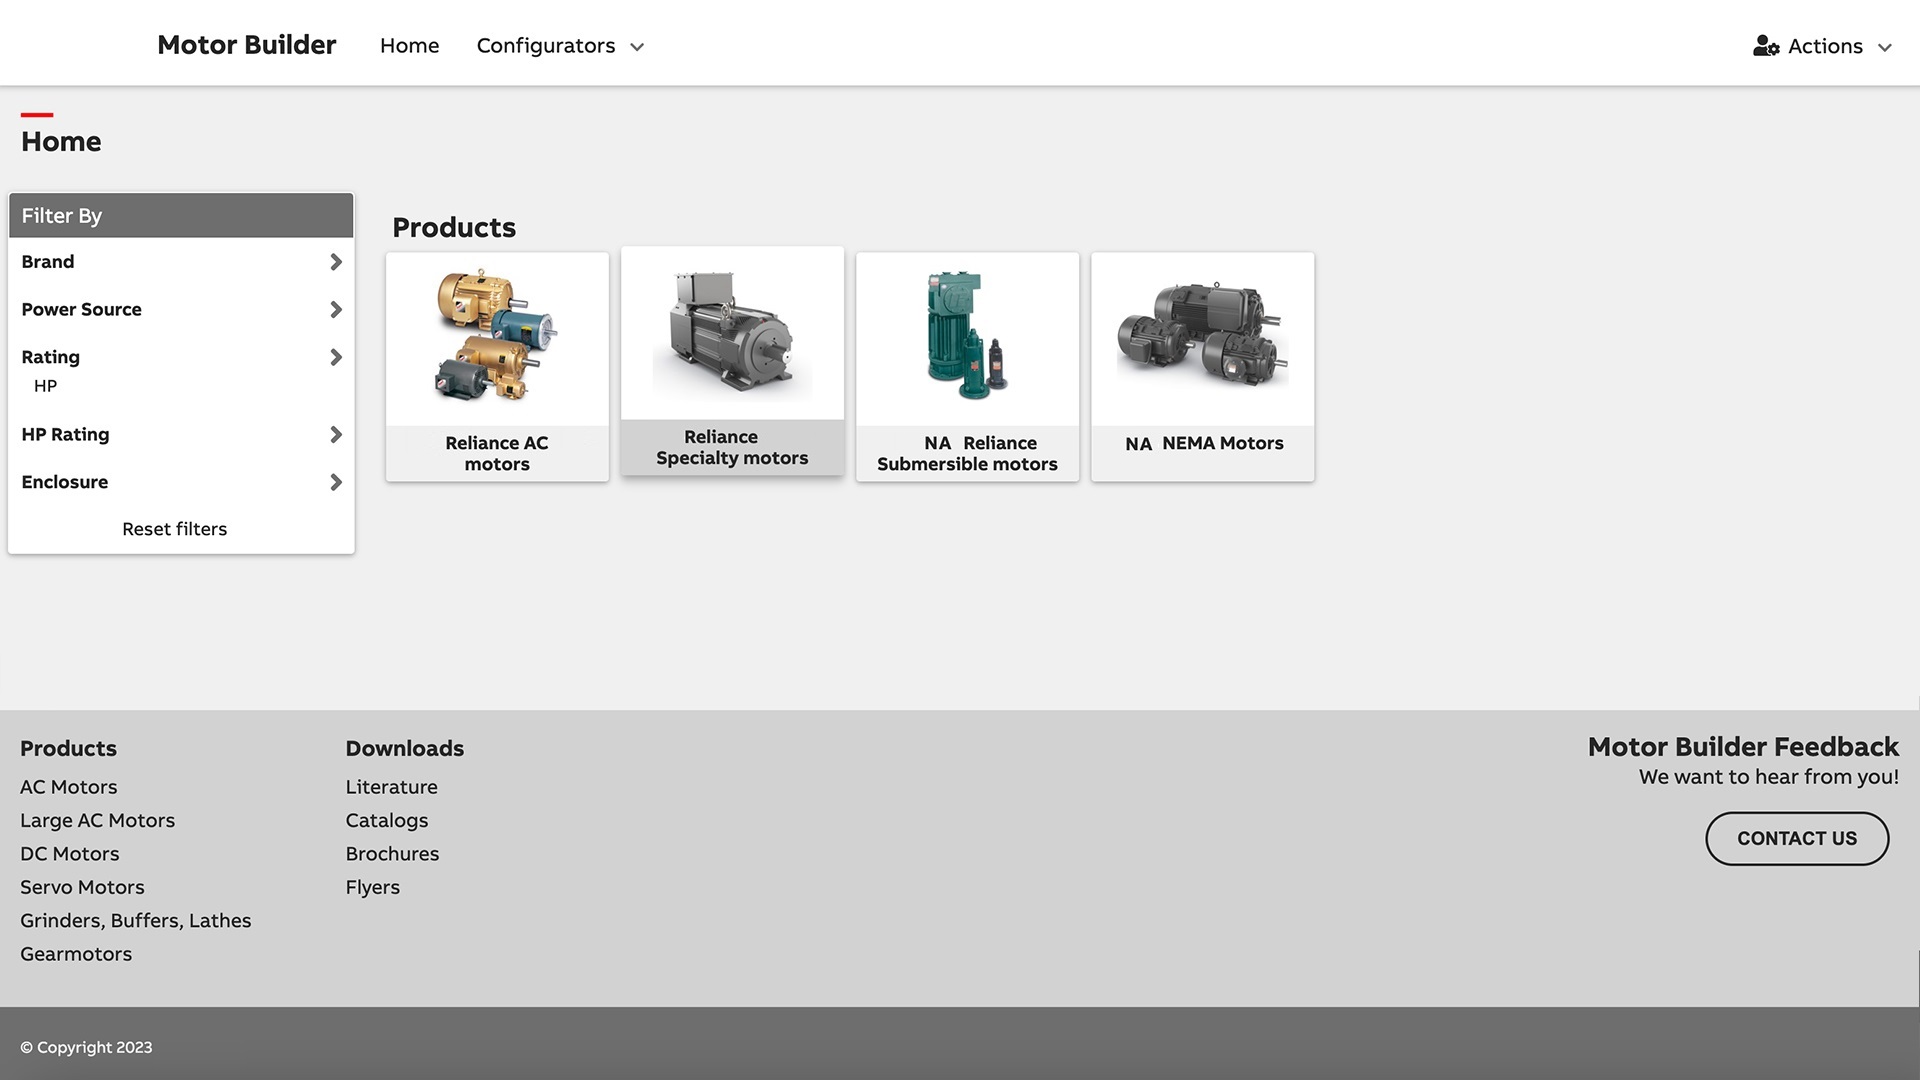Screen dimensions: 1920x1080
Task: Expand the Power Source filter arrow
Action: [x=336, y=310]
